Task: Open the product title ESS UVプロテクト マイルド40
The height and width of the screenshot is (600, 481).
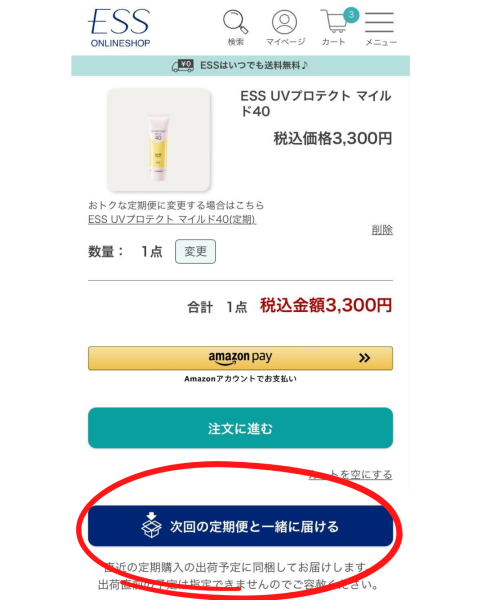Action: pyautogui.click(x=316, y=103)
